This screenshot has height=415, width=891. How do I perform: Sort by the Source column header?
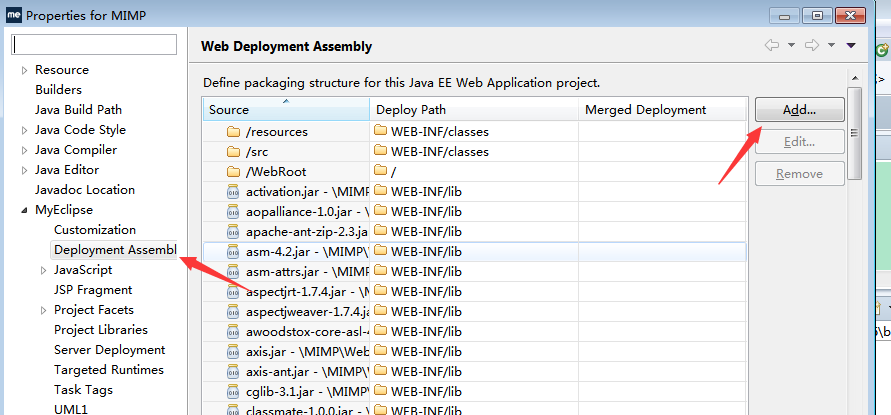point(286,109)
